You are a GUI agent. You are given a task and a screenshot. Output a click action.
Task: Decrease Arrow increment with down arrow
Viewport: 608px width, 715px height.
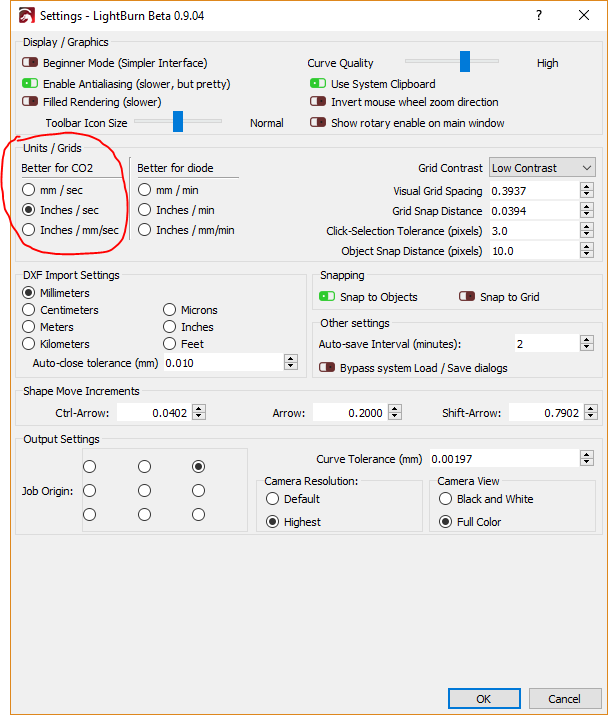click(395, 417)
